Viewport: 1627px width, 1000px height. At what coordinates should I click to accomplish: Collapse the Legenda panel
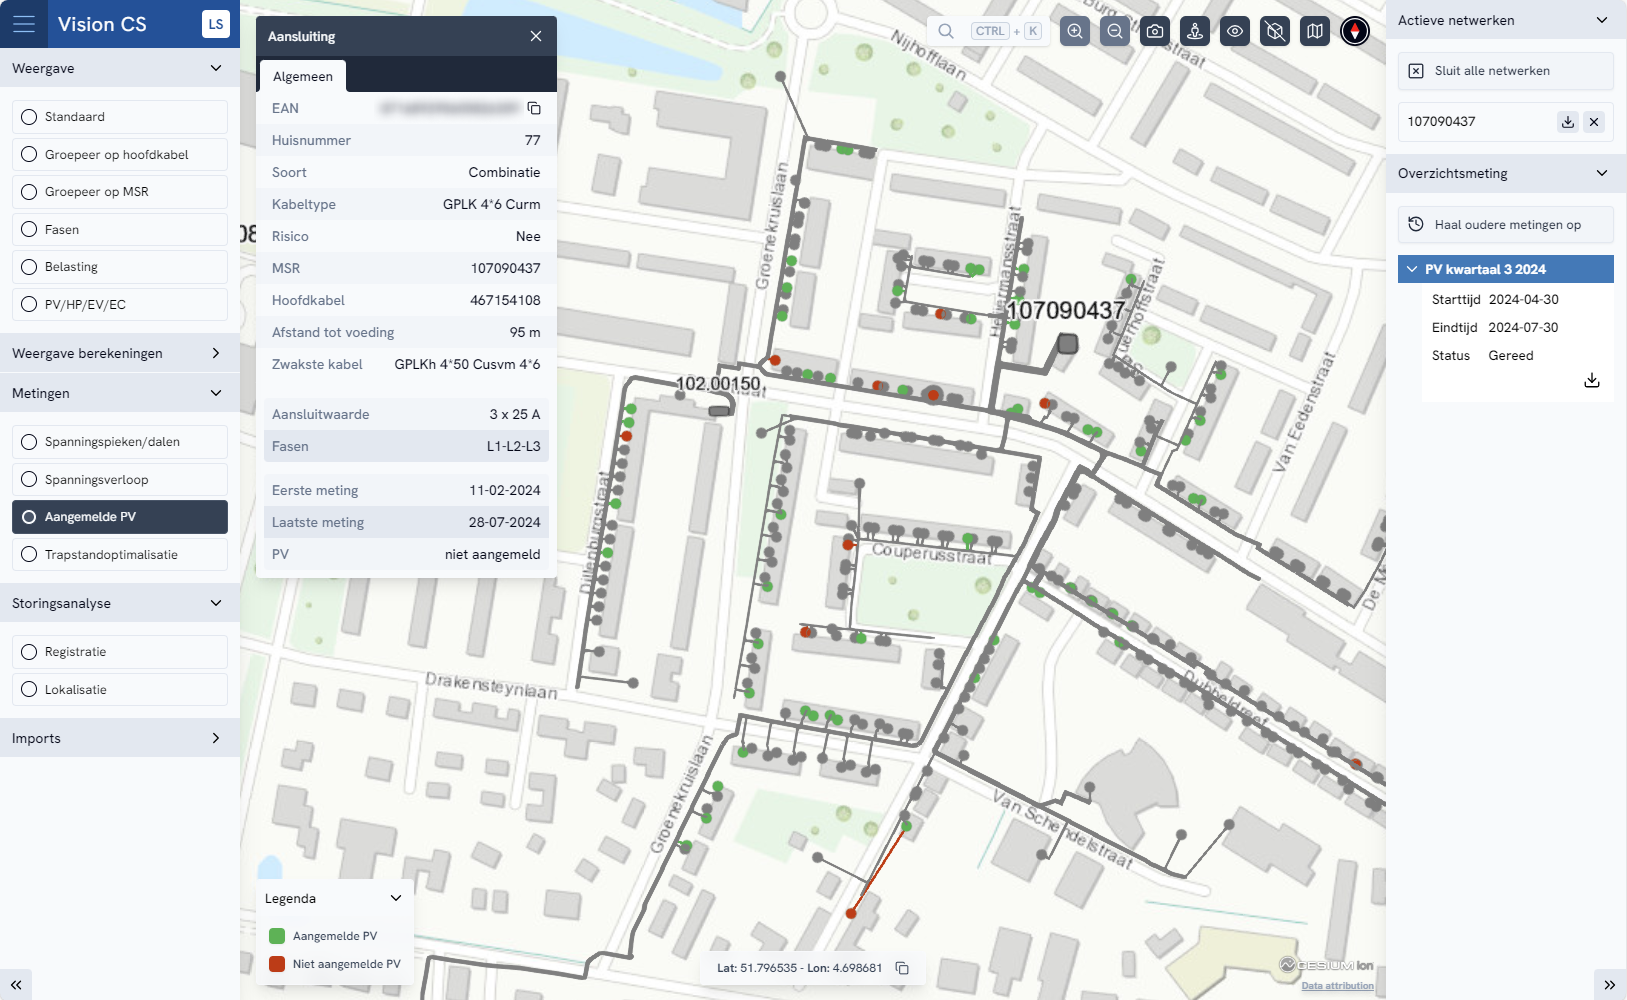point(396,898)
